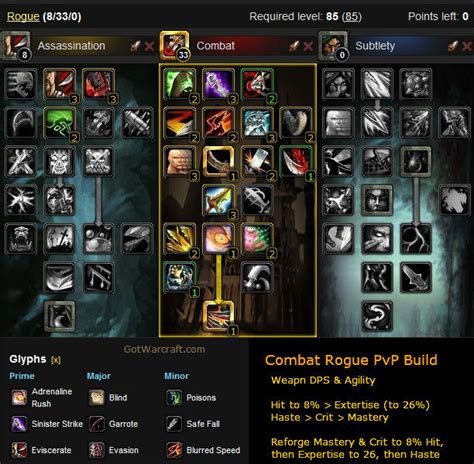Close the Glyphs panel with [x]
Image resolution: width=474 pixels, height=464 pixels.
click(x=56, y=360)
